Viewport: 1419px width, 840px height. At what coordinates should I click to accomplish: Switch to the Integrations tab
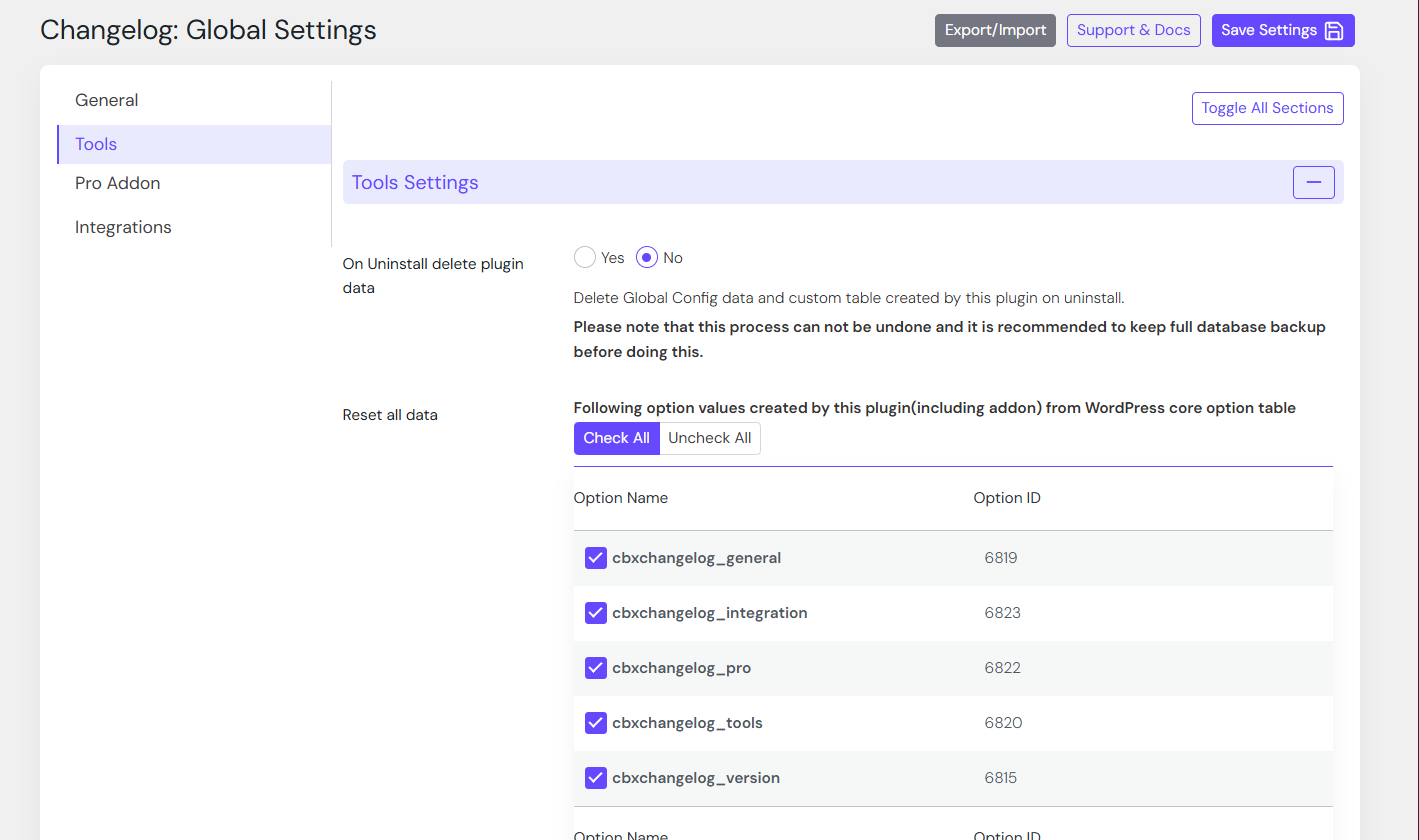[x=194, y=227]
